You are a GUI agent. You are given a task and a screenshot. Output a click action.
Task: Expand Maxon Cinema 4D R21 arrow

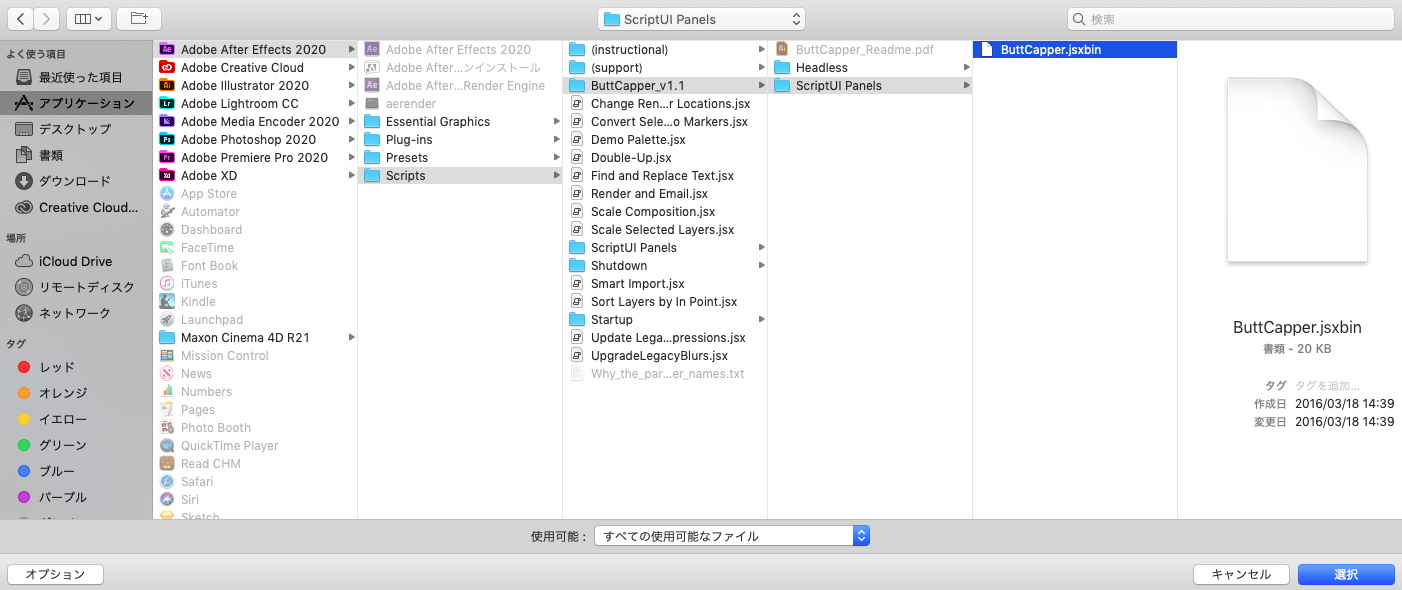[351, 337]
